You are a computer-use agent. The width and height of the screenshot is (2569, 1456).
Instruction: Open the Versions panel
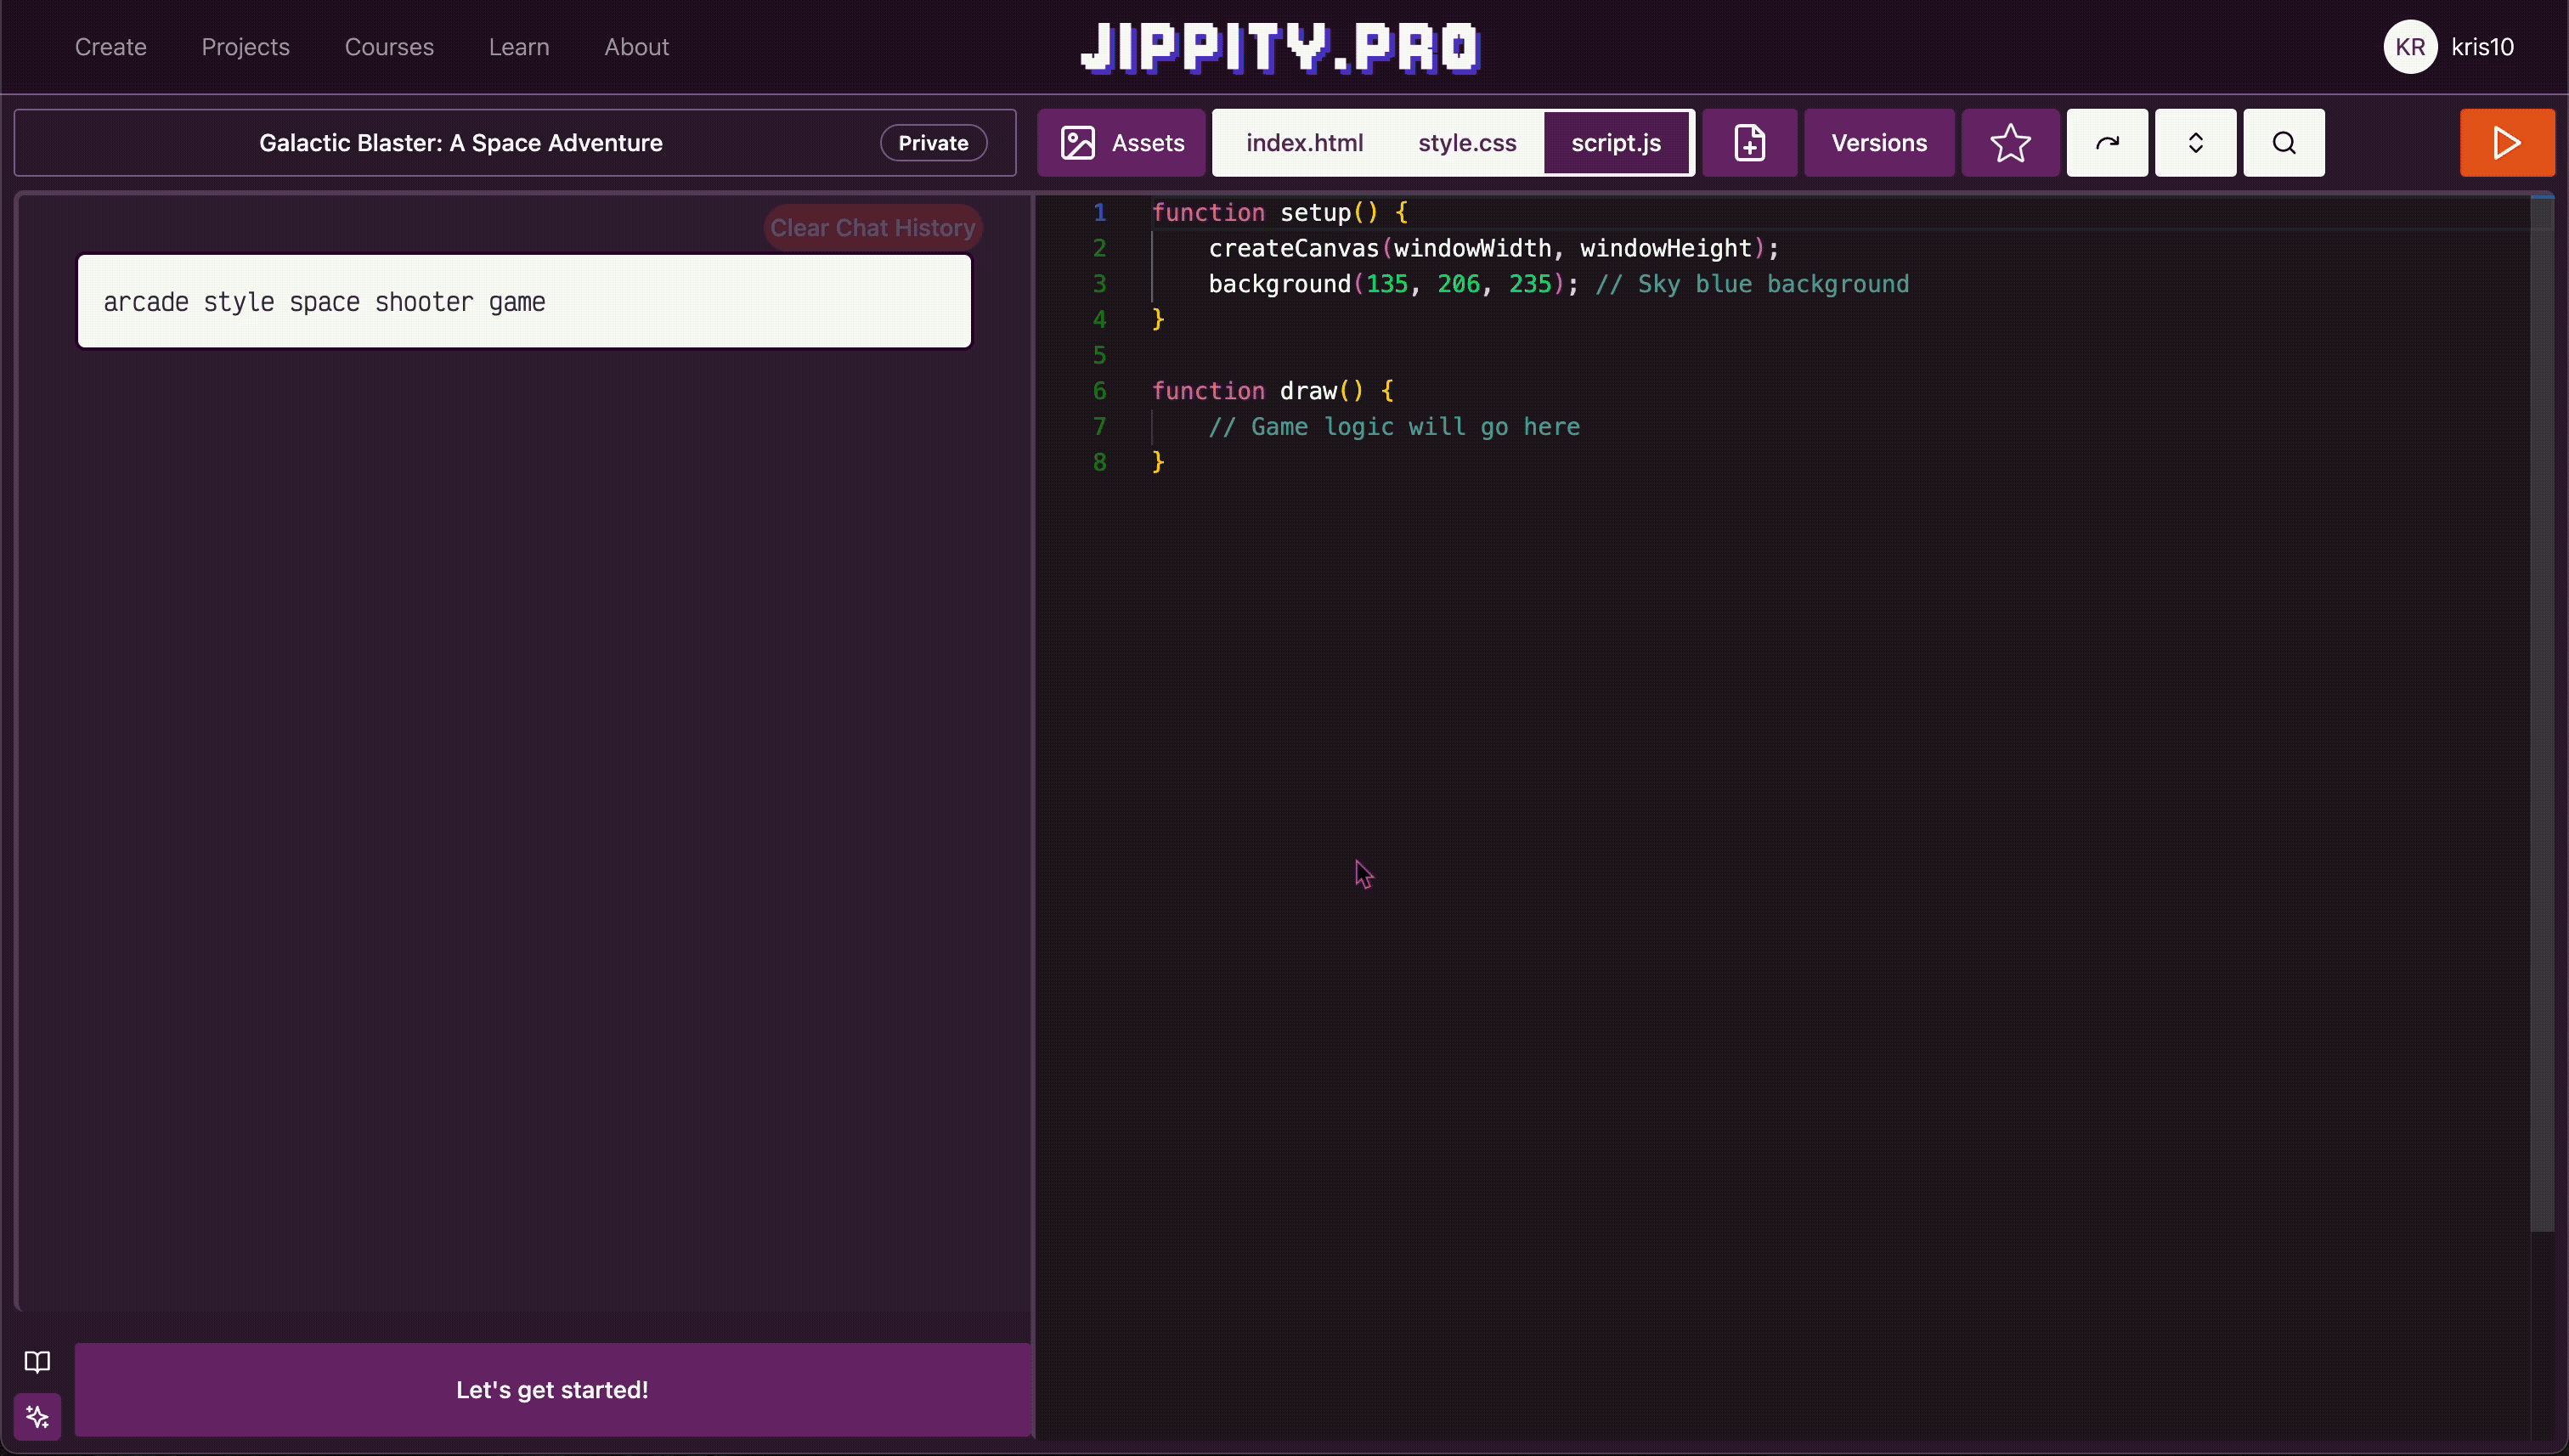pos(1878,143)
